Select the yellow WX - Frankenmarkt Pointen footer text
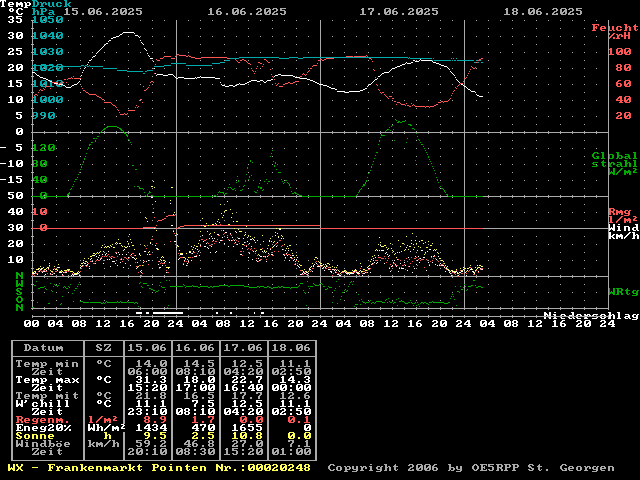 coord(107,468)
